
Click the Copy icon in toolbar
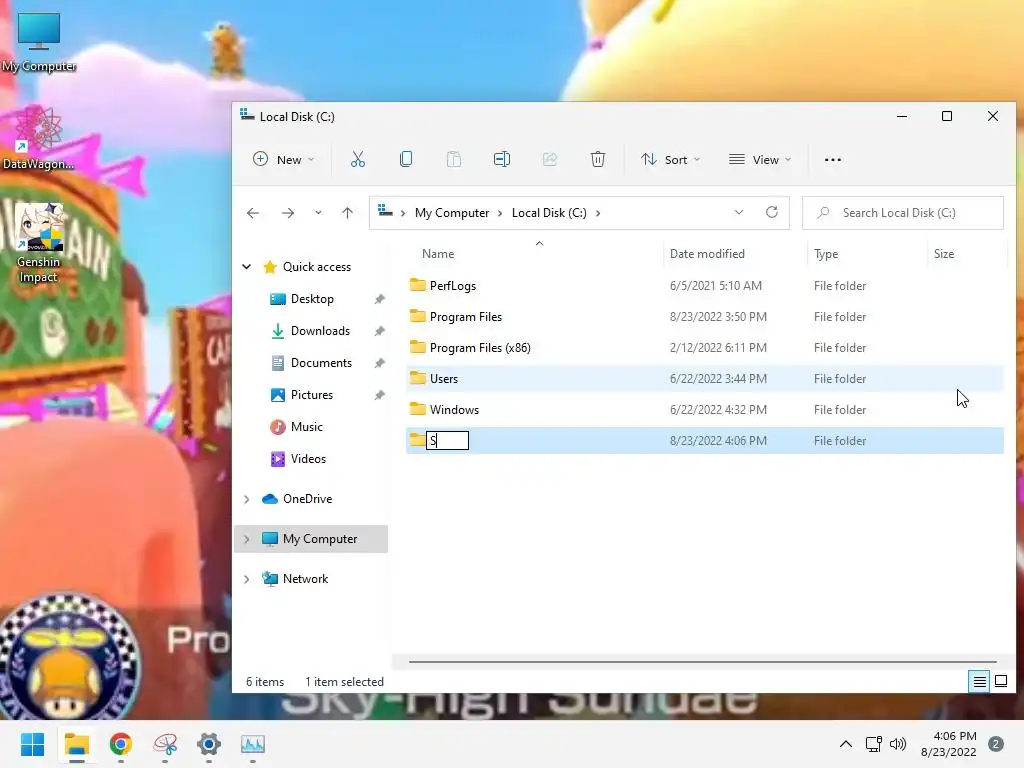406,159
